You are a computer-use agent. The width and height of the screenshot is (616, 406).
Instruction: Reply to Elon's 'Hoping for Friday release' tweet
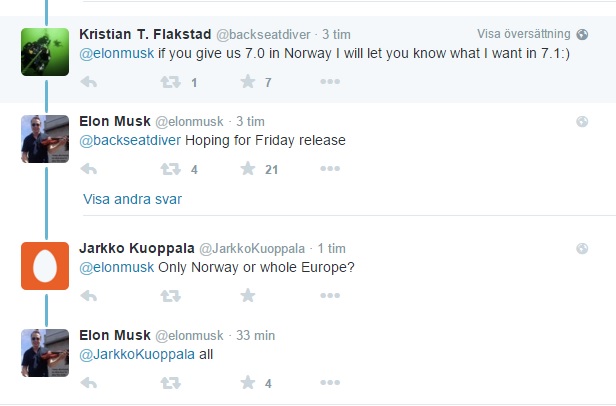pos(88,169)
